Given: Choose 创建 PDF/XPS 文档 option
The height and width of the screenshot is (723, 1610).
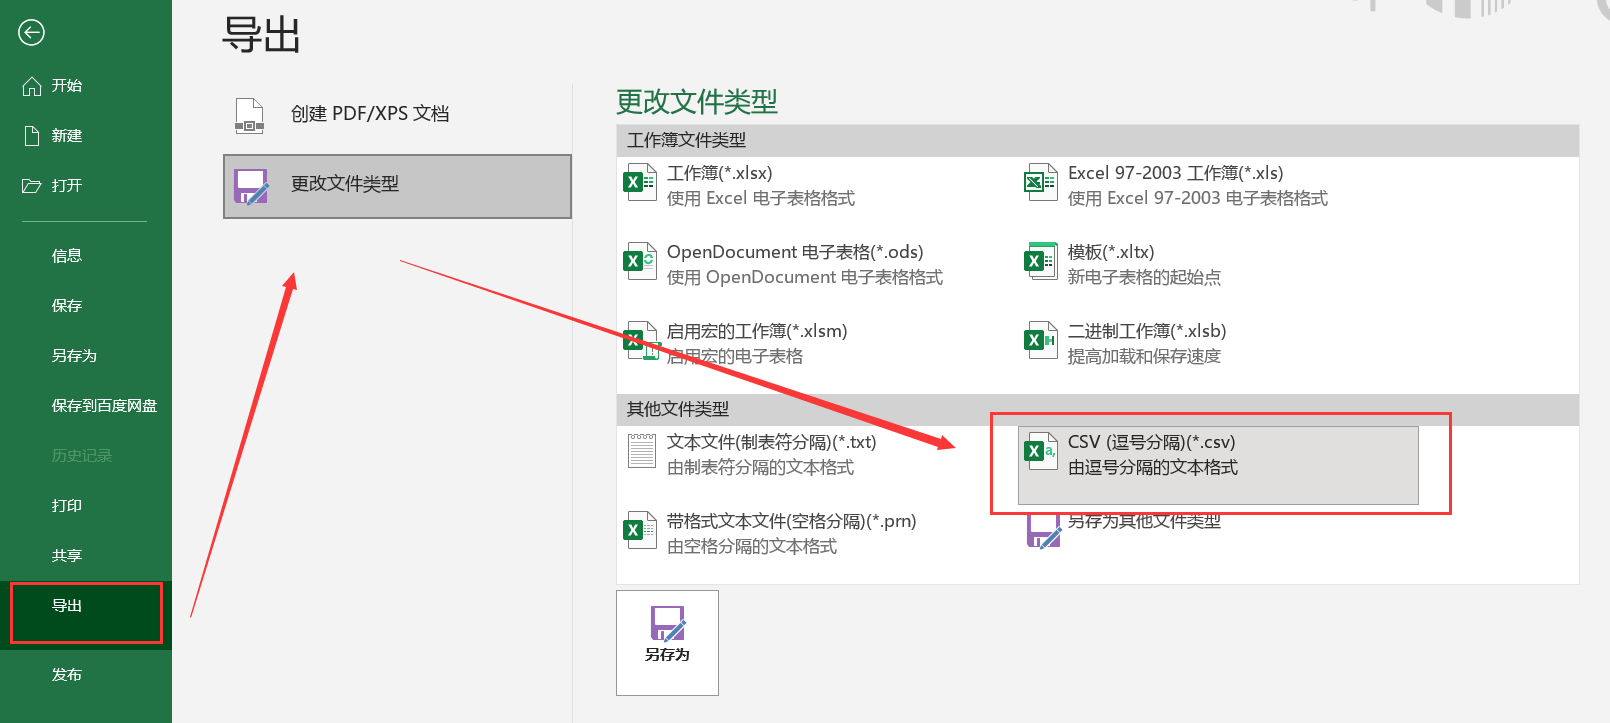Looking at the screenshot, I should coord(397,115).
